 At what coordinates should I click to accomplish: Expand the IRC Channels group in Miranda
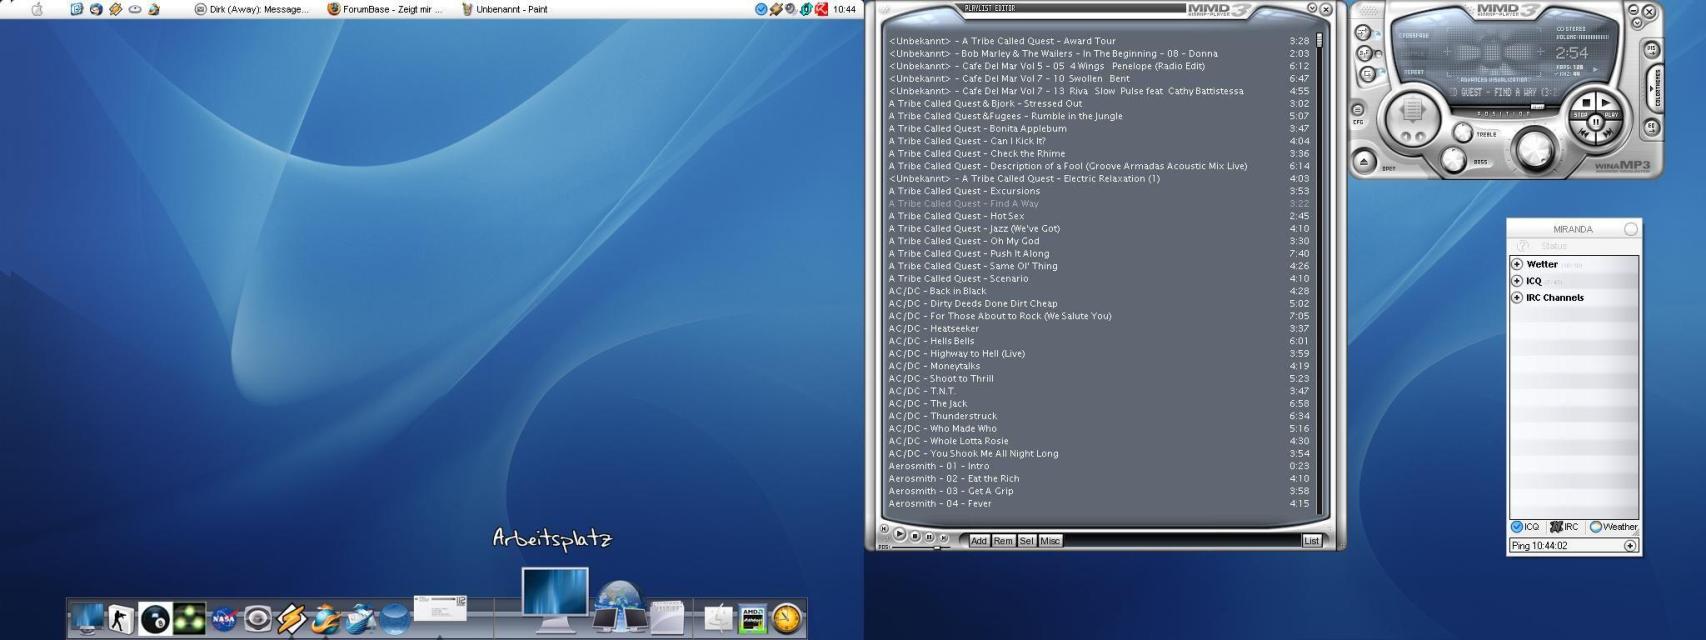point(1517,298)
